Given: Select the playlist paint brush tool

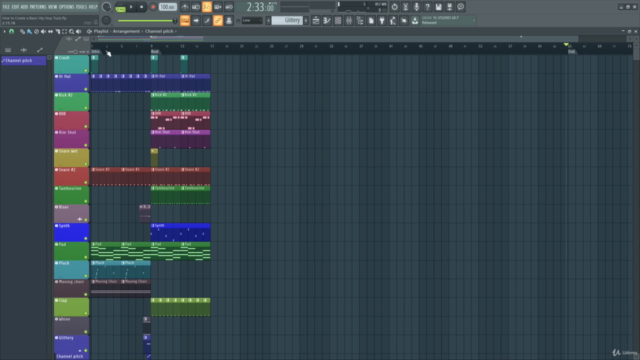Looking at the screenshot, I should (29, 31).
